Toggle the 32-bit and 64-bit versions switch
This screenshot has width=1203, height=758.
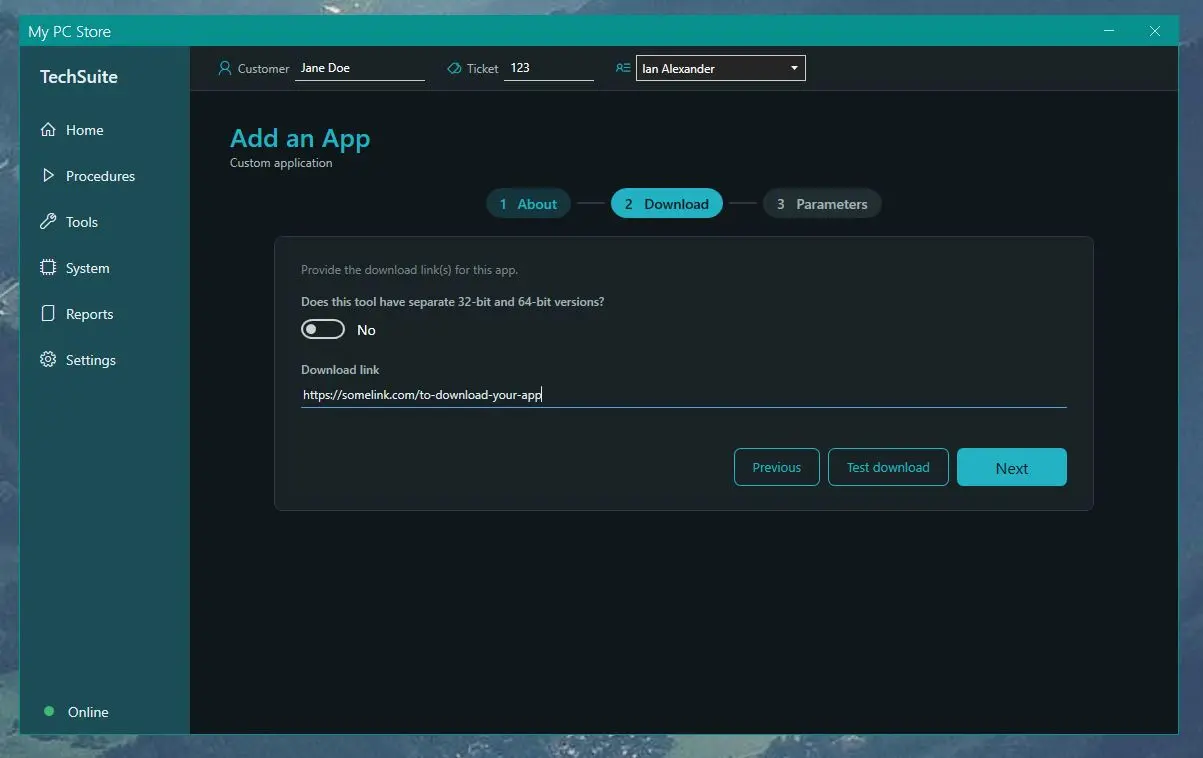point(323,329)
